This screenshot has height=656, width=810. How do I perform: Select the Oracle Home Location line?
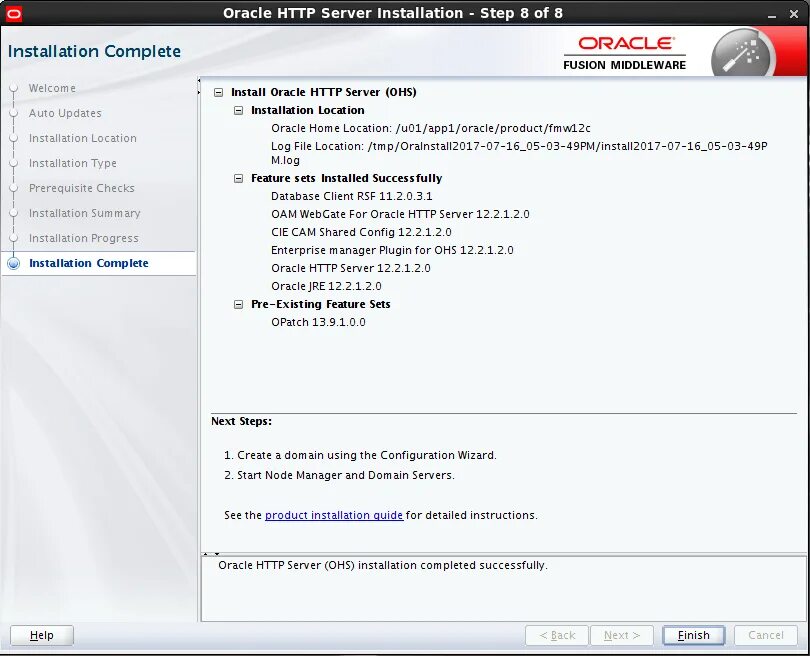pos(431,129)
